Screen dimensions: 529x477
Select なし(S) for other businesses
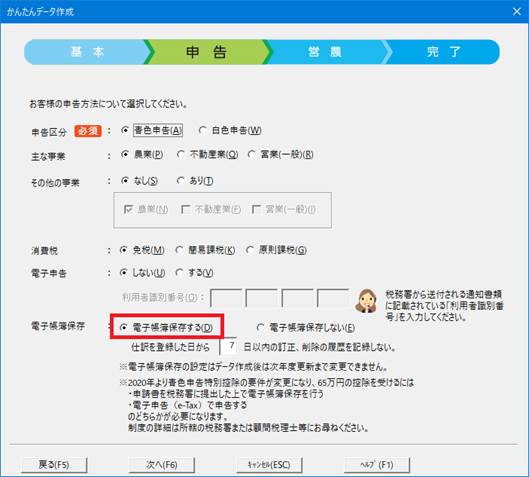click(x=139, y=181)
